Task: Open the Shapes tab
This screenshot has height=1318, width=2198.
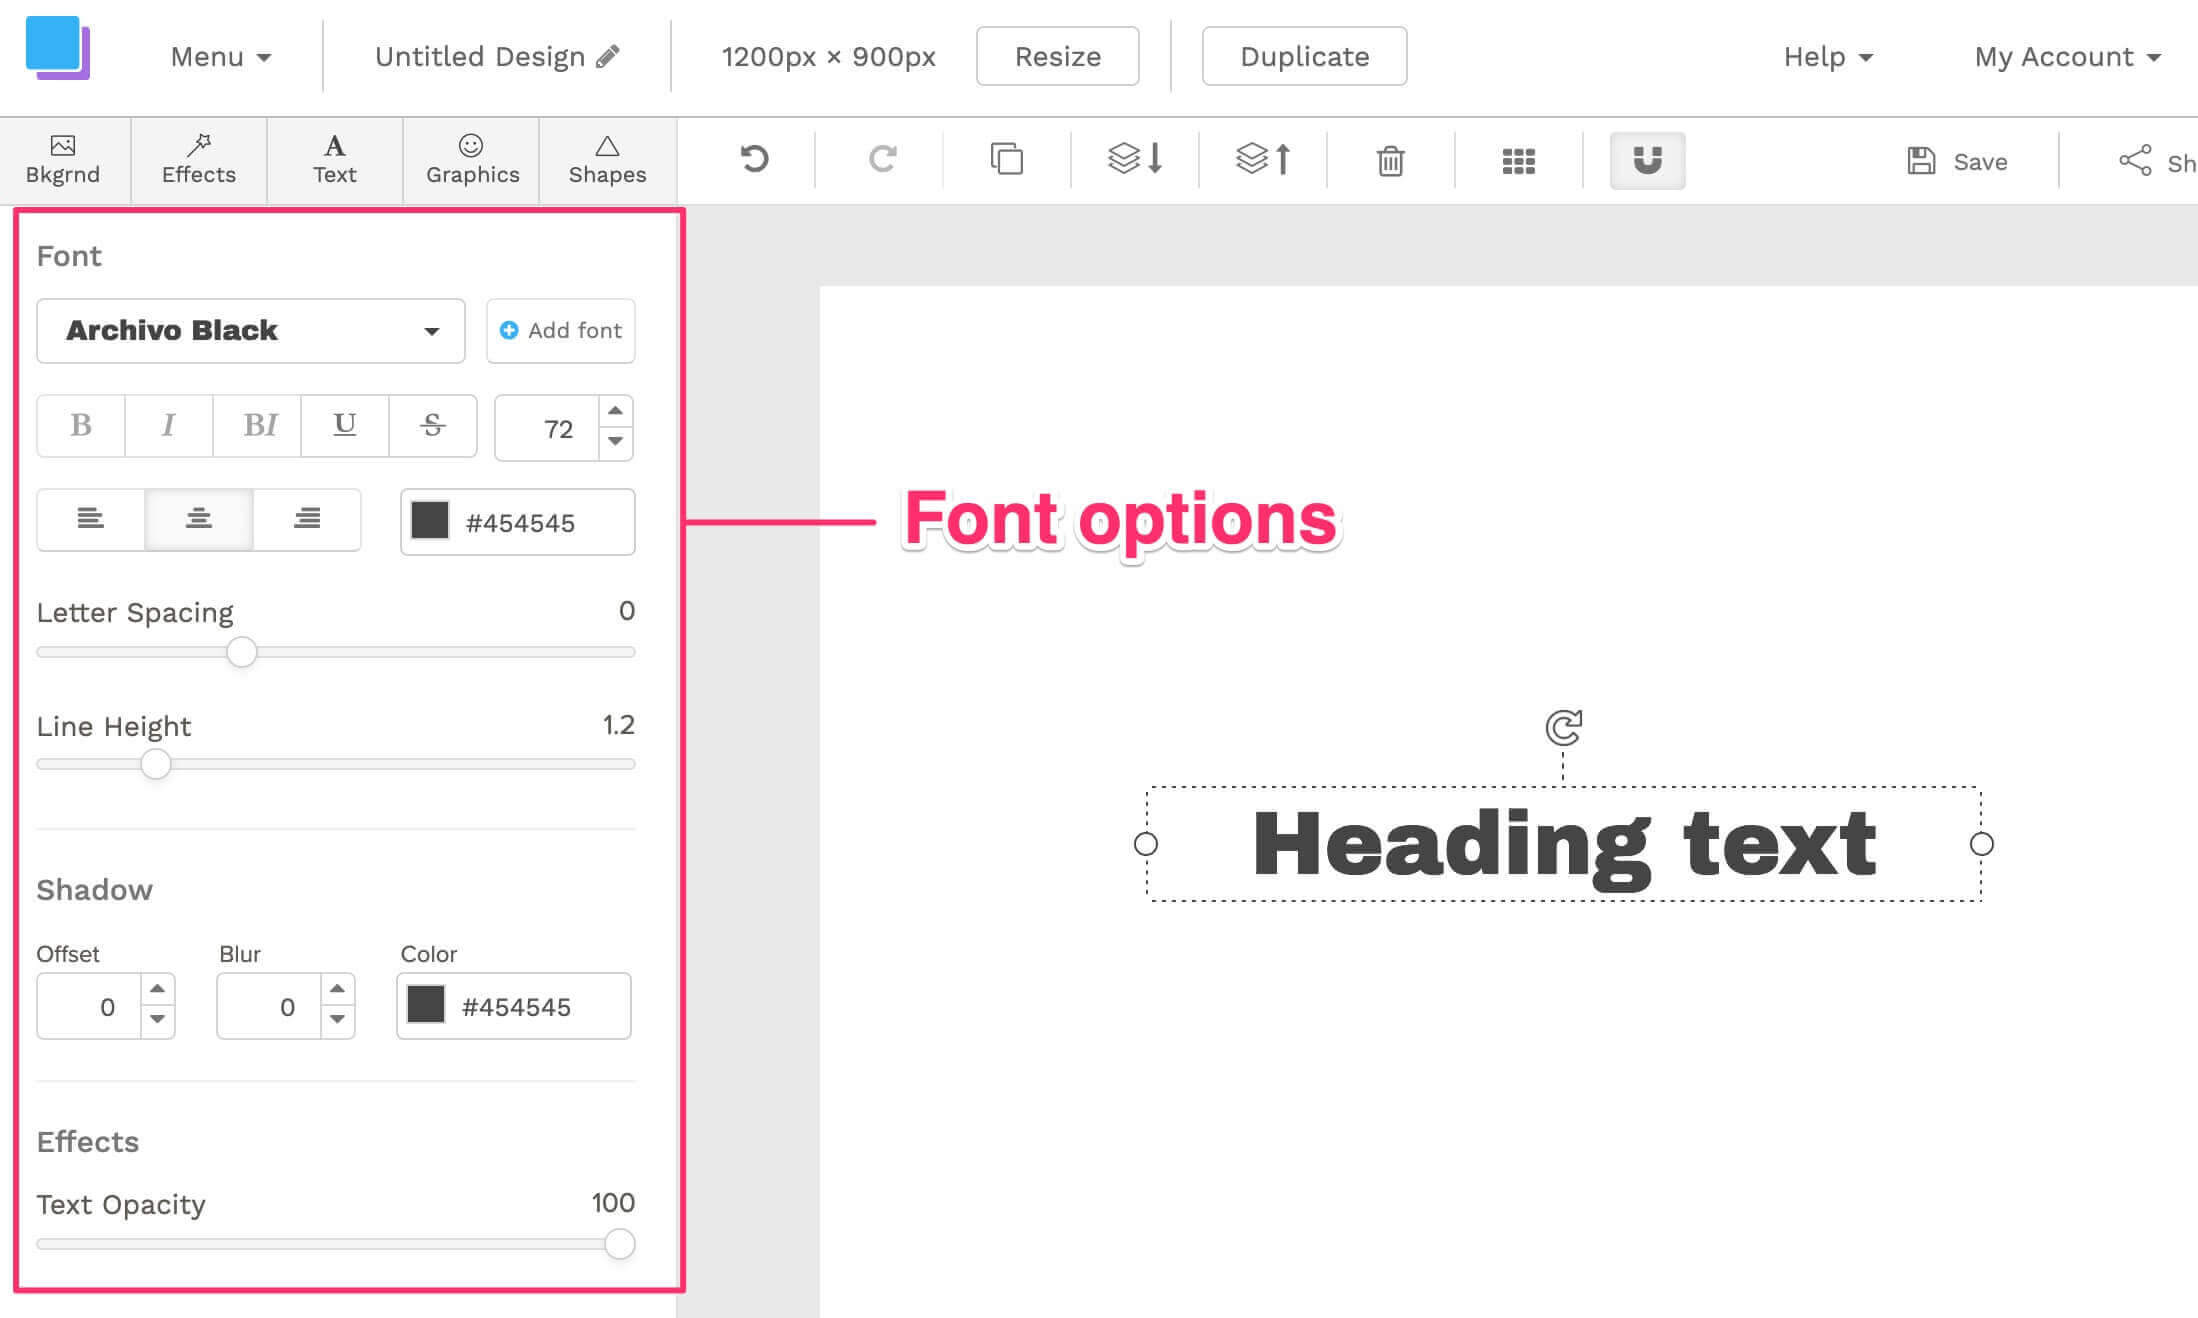Action: tap(607, 161)
